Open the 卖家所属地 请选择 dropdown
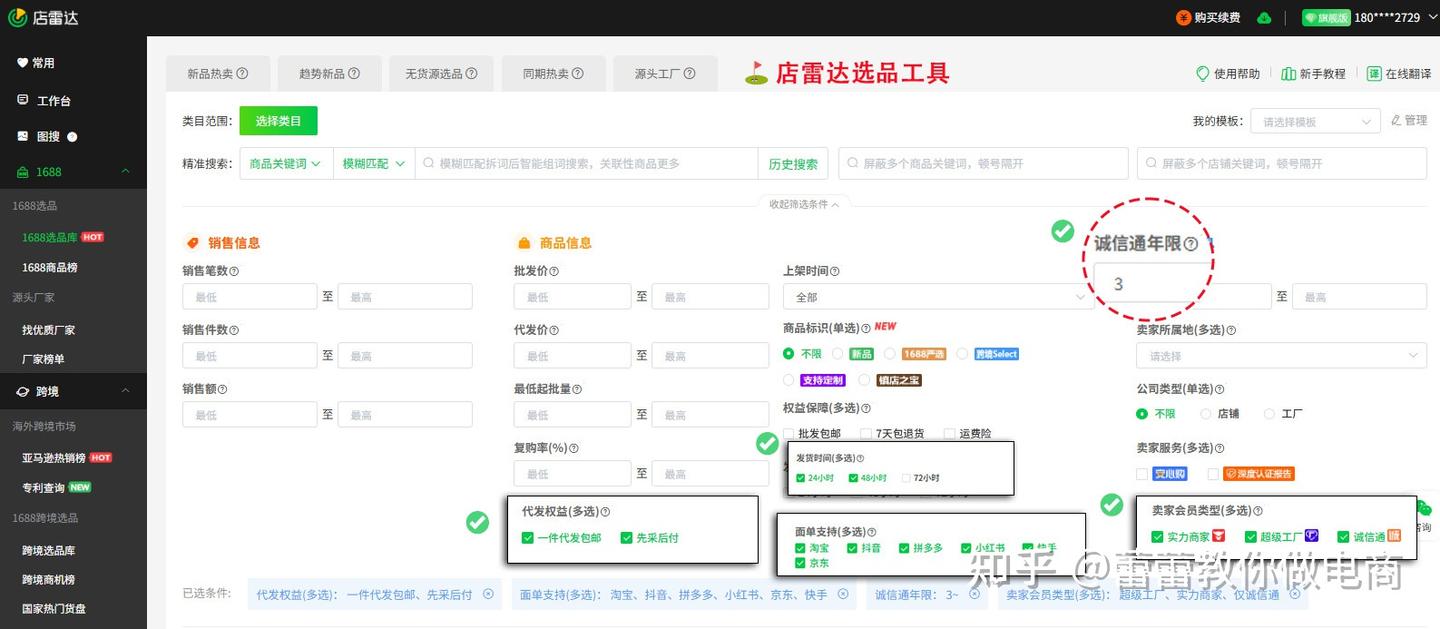Image resolution: width=1440 pixels, height=629 pixels. pyautogui.click(x=1281, y=355)
